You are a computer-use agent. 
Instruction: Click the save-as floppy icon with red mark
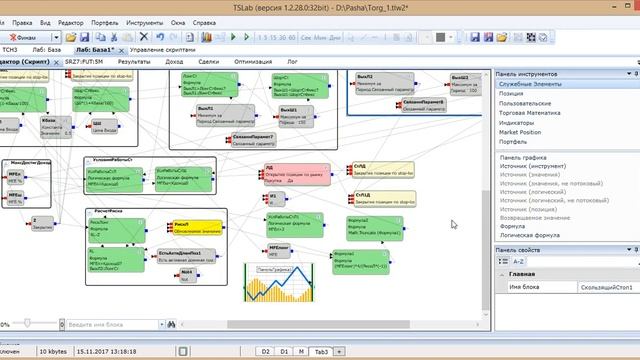click(488, 38)
